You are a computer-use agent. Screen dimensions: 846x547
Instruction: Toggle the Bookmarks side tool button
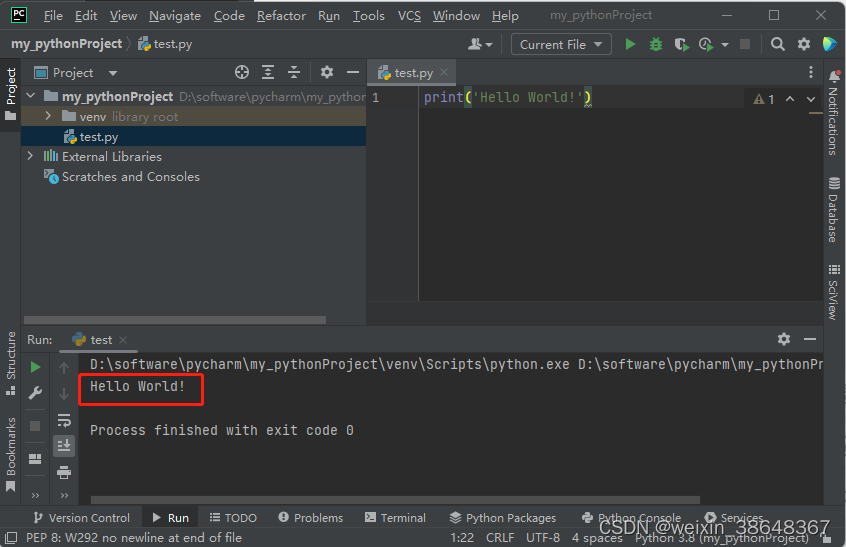pyautogui.click(x=10, y=454)
